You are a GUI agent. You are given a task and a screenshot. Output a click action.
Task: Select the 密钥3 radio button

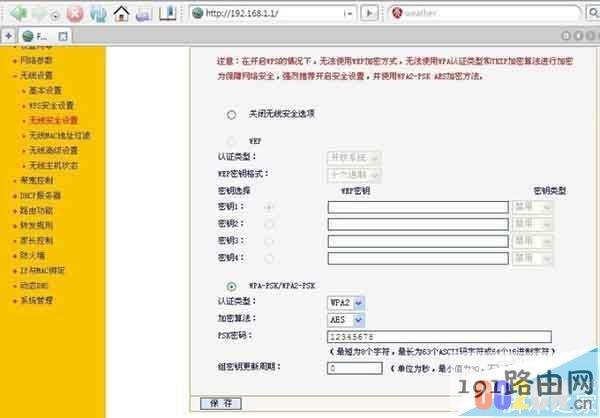269,241
